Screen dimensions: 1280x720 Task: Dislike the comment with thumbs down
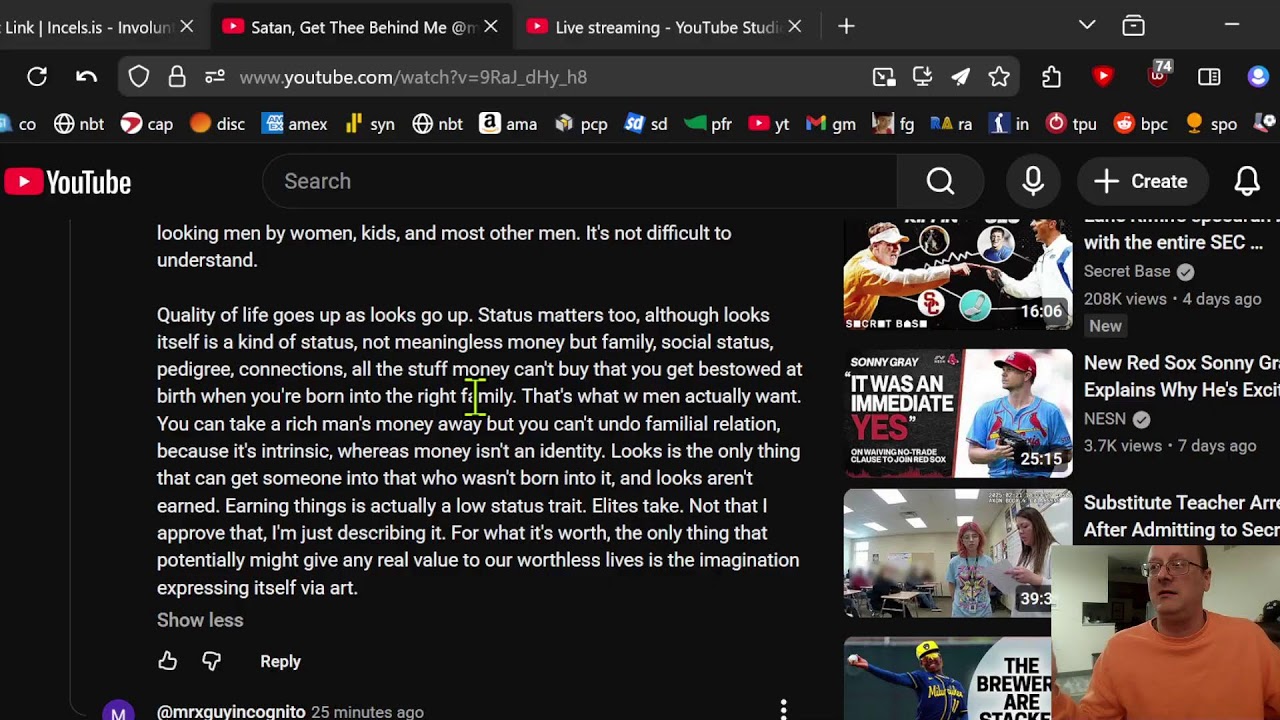(x=211, y=661)
